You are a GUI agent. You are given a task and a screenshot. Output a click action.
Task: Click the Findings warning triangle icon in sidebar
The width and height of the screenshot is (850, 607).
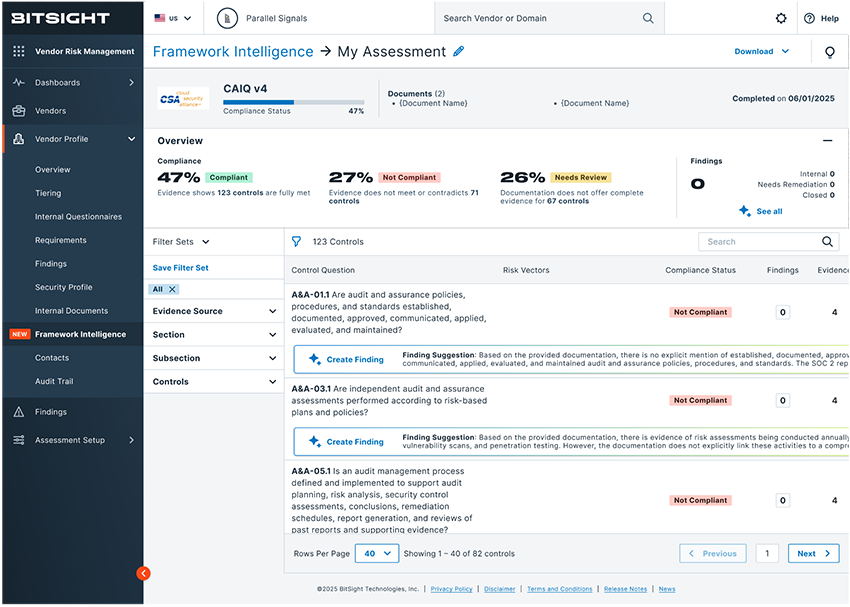pyautogui.click(x=18, y=412)
